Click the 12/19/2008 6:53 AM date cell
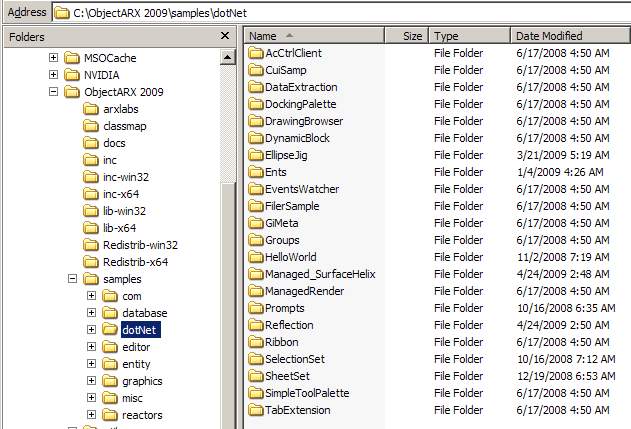The image size is (631, 429). 566,376
